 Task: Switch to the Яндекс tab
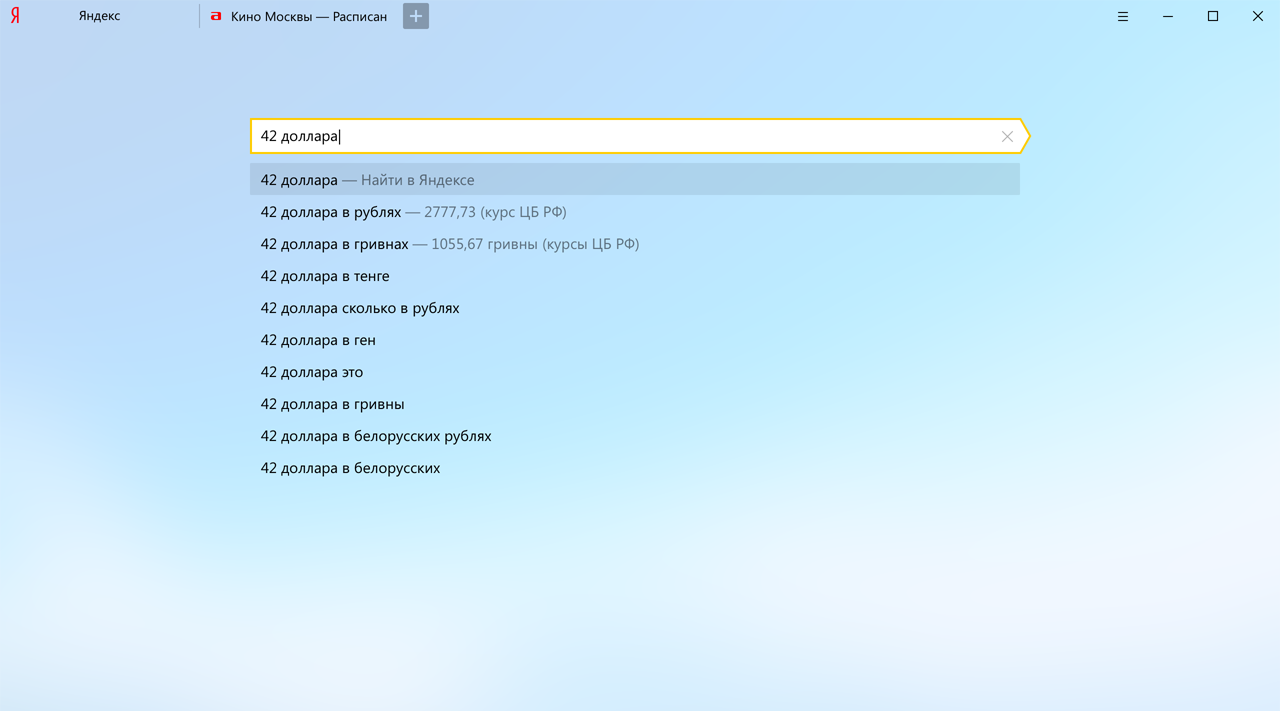coord(100,16)
